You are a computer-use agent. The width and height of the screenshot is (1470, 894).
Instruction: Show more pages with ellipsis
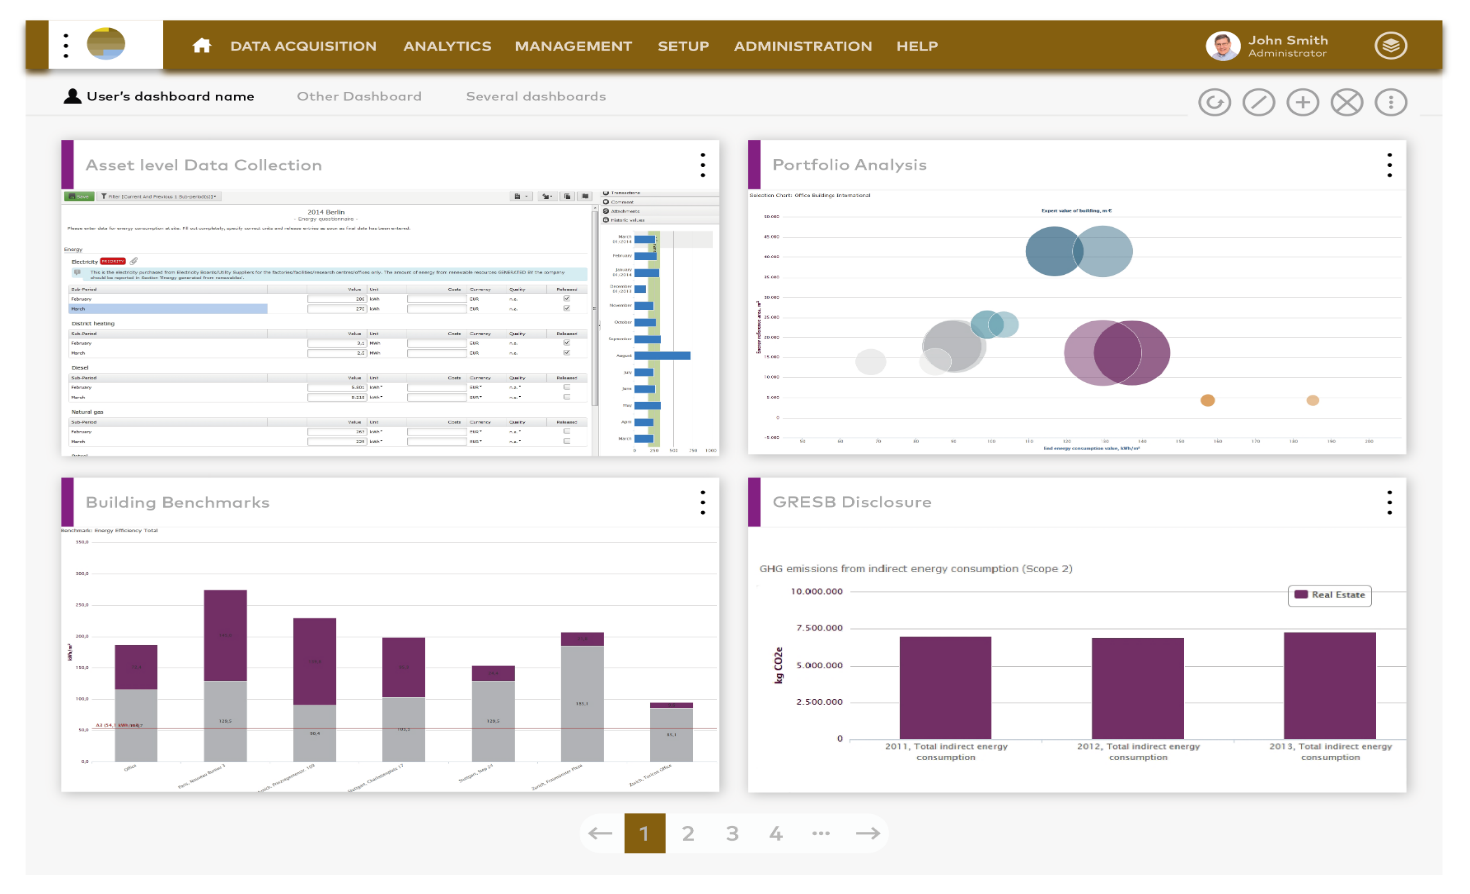(821, 833)
